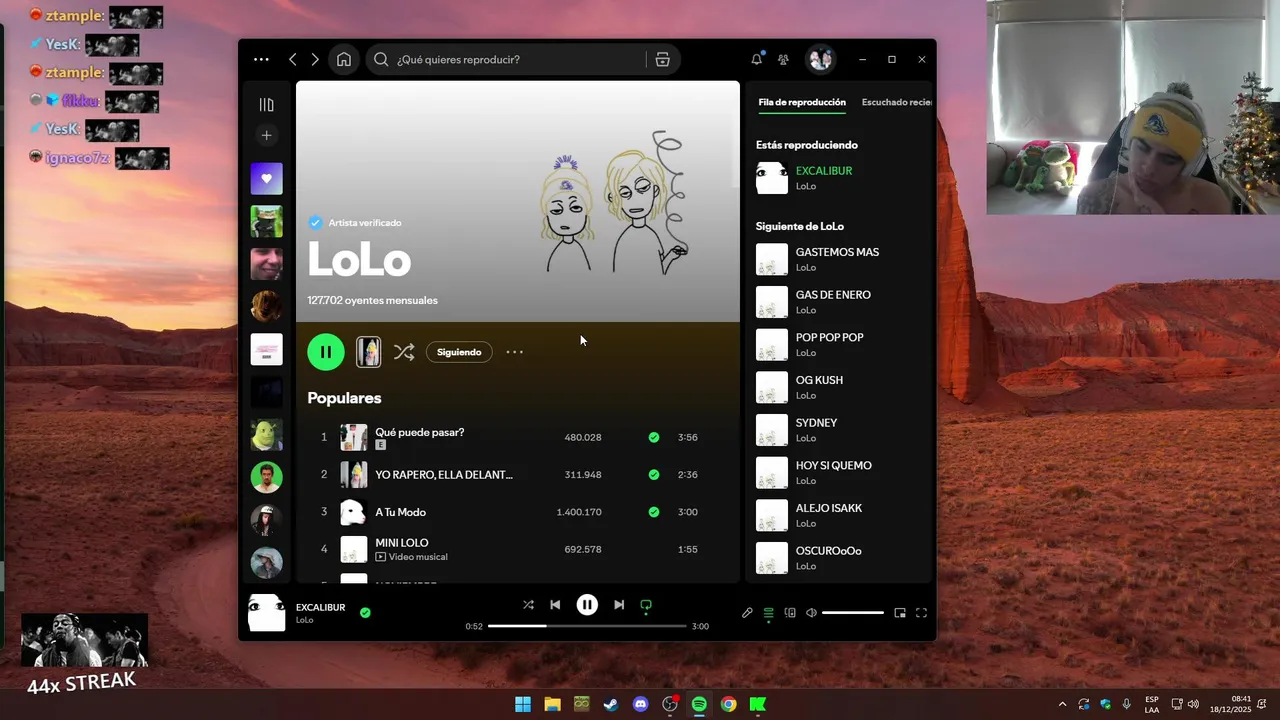The width and height of the screenshot is (1280, 720).
Task: Open Connect to a device icon
Action: [x=790, y=613]
